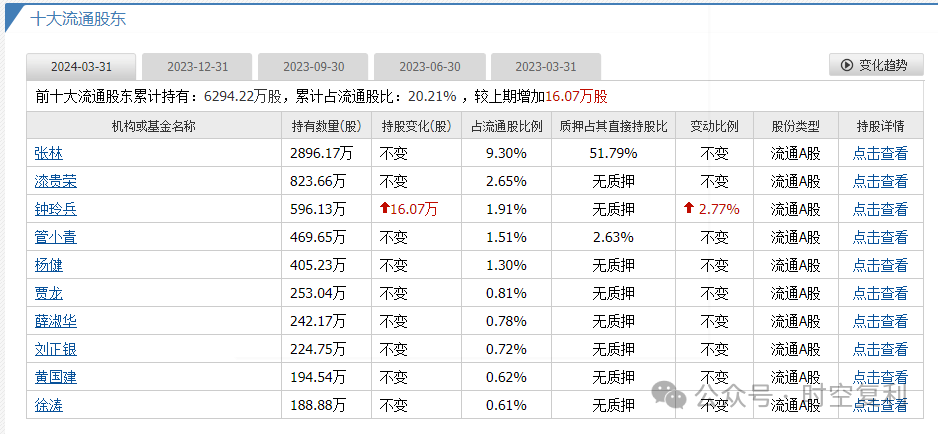Open shareholder 张林 link
The image size is (938, 434).
[x=48, y=153]
